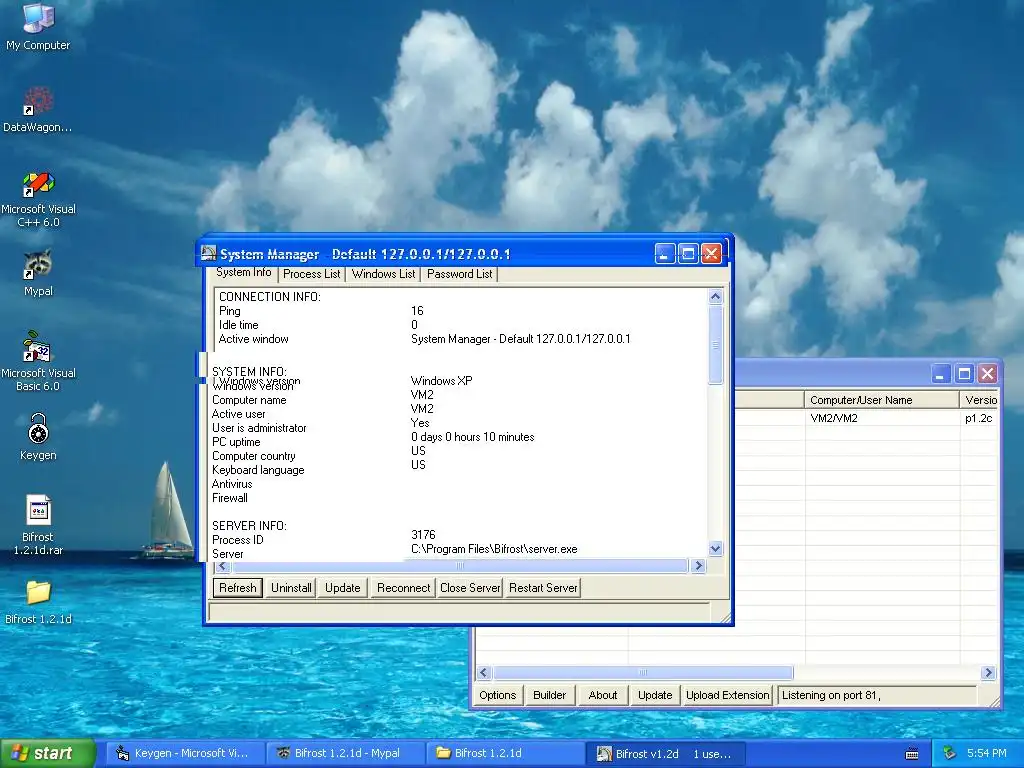This screenshot has height=768, width=1024.
Task: Switch to the Windows List tab
Action: click(383, 274)
